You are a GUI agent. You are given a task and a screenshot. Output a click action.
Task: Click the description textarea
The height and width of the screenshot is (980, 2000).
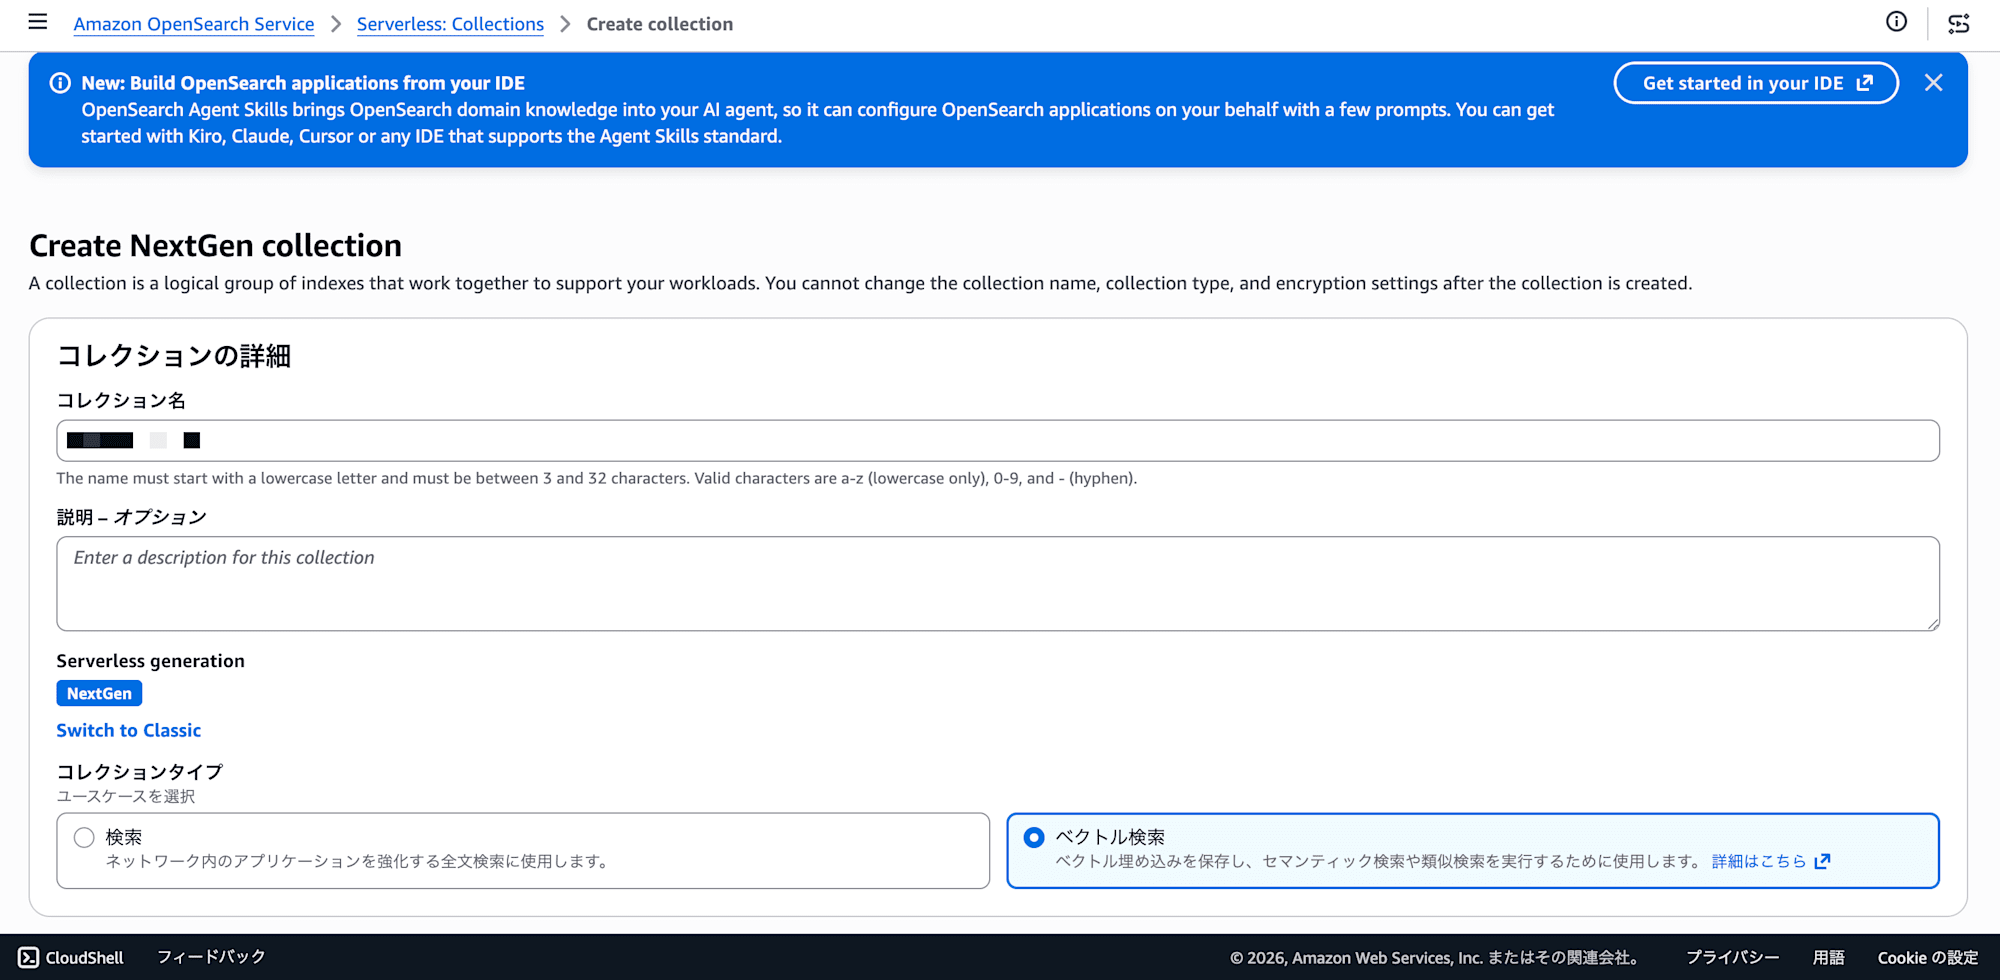[x=998, y=584]
